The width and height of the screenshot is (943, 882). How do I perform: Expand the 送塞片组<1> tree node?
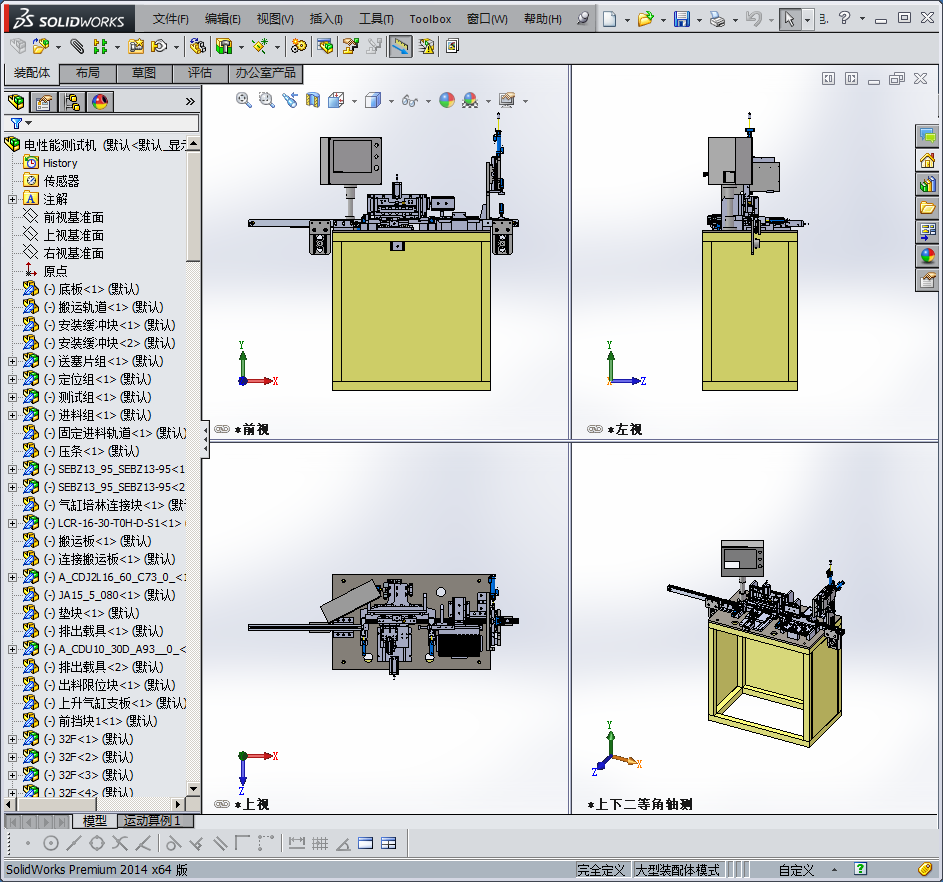click(x=13, y=361)
